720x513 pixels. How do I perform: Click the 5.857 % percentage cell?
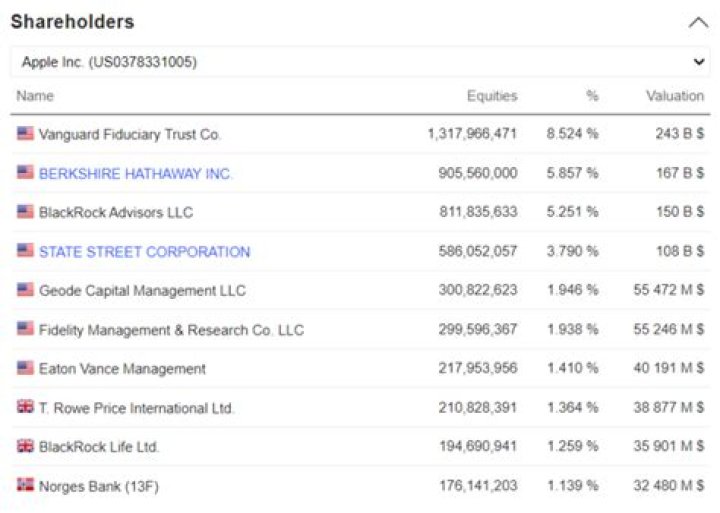[573, 173]
